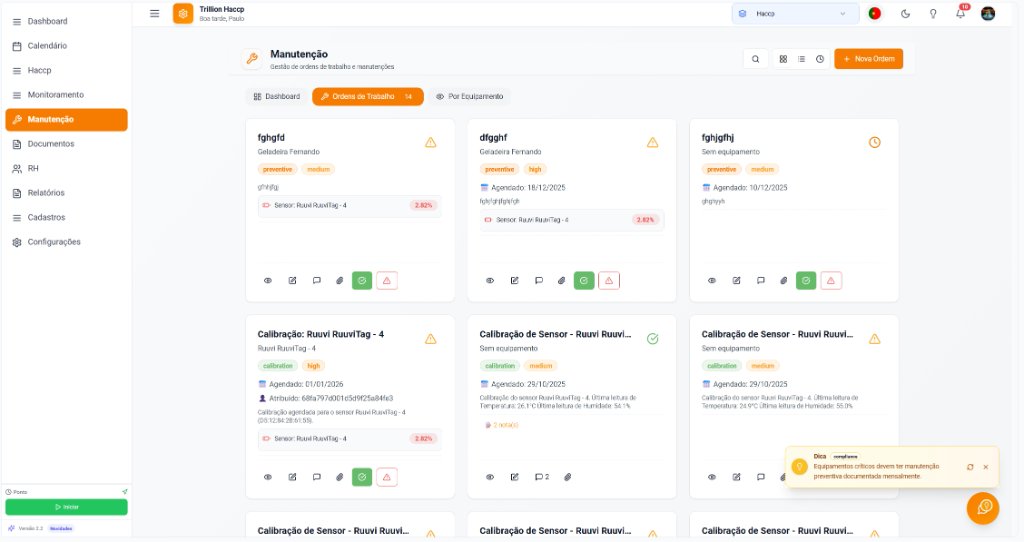Viewport: 1024px width, 542px height.
Task: Open Relatórios in sidebar
Action: click(66, 193)
